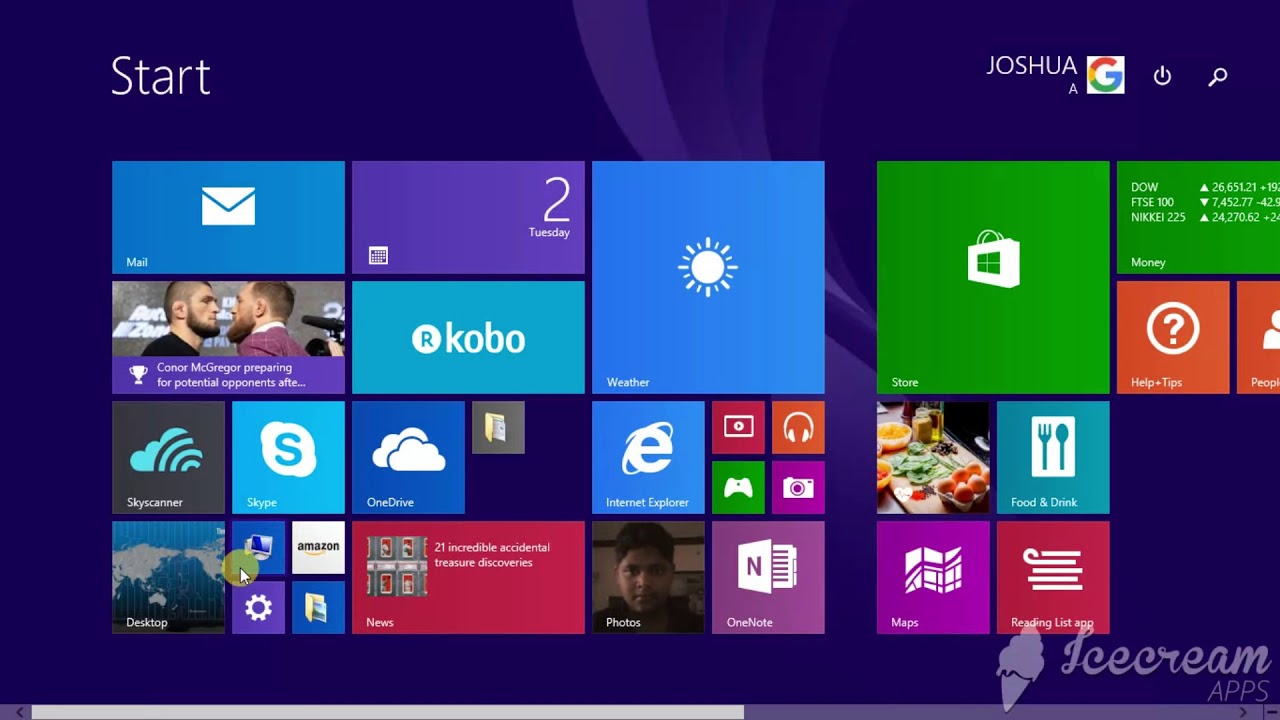Open the Video app small tile
The width and height of the screenshot is (1280, 720).
pyautogui.click(x=738, y=427)
